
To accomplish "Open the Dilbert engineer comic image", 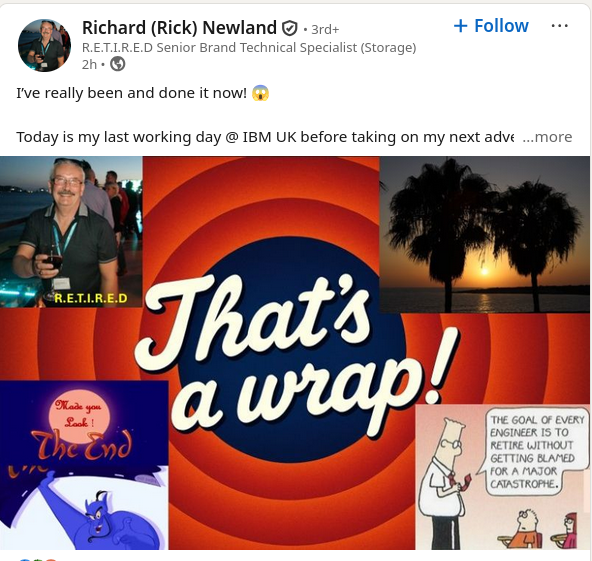I will 503,477.
